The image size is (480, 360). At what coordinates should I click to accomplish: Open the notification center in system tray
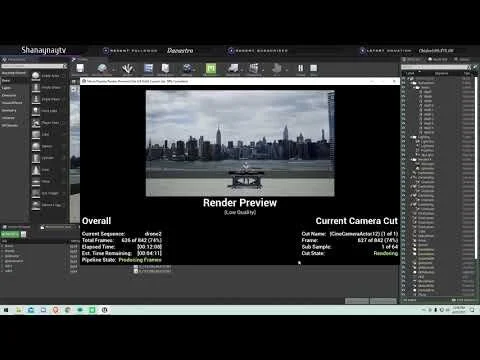pos(472,310)
